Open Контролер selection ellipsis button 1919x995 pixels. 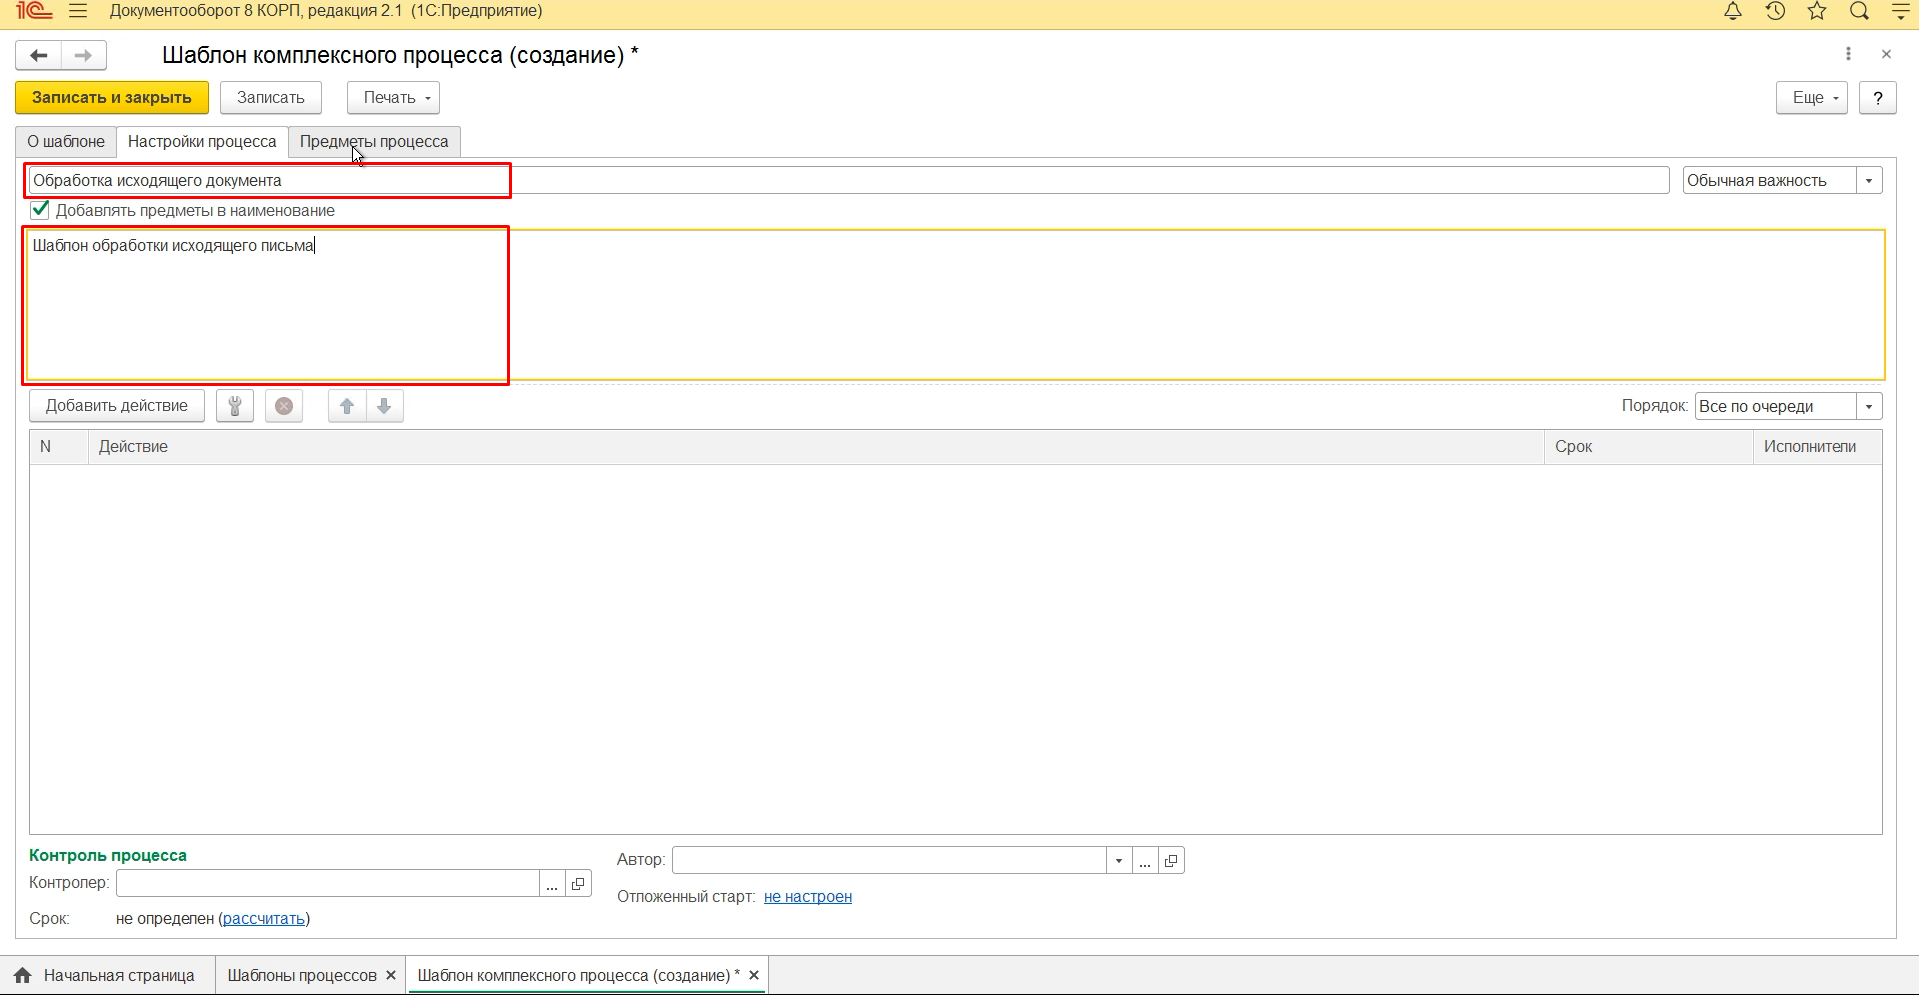coord(552,884)
